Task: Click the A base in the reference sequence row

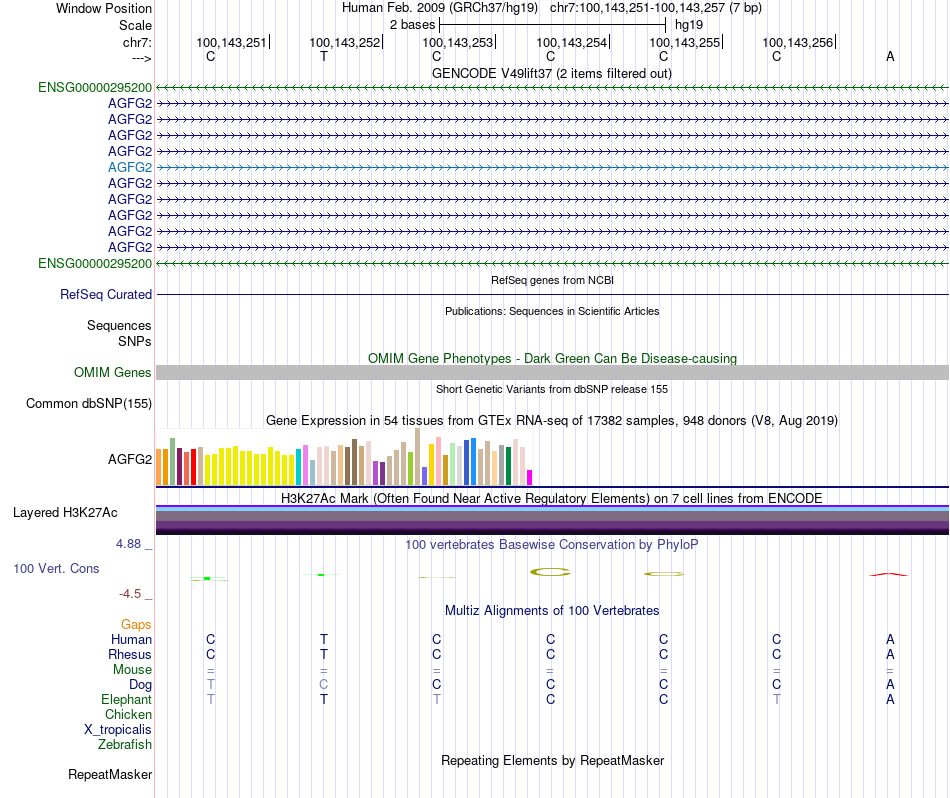Action: (x=890, y=56)
